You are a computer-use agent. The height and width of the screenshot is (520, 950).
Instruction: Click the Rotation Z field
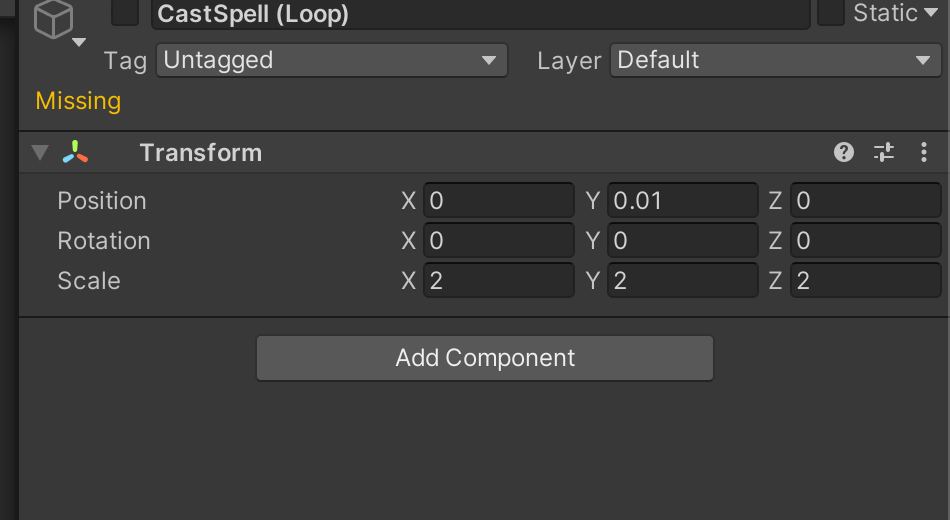pyautogui.click(x=865, y=241)
